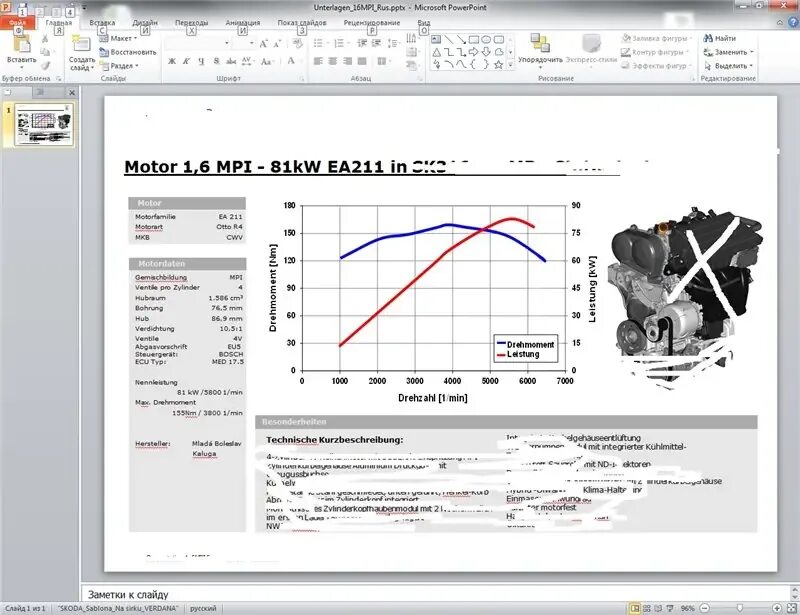800x615 pixels.
Task: Switch to Slide Sorter view in status bar
Action: coord(647,608)
